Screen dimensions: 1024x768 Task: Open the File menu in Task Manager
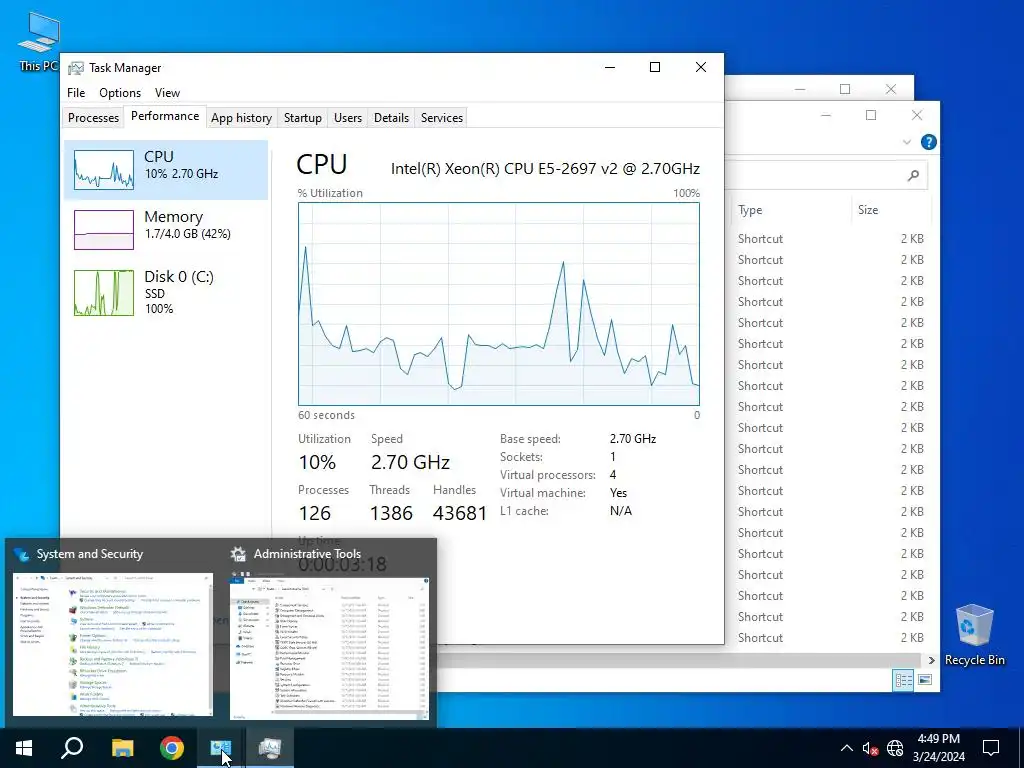(x=76, y=93)
